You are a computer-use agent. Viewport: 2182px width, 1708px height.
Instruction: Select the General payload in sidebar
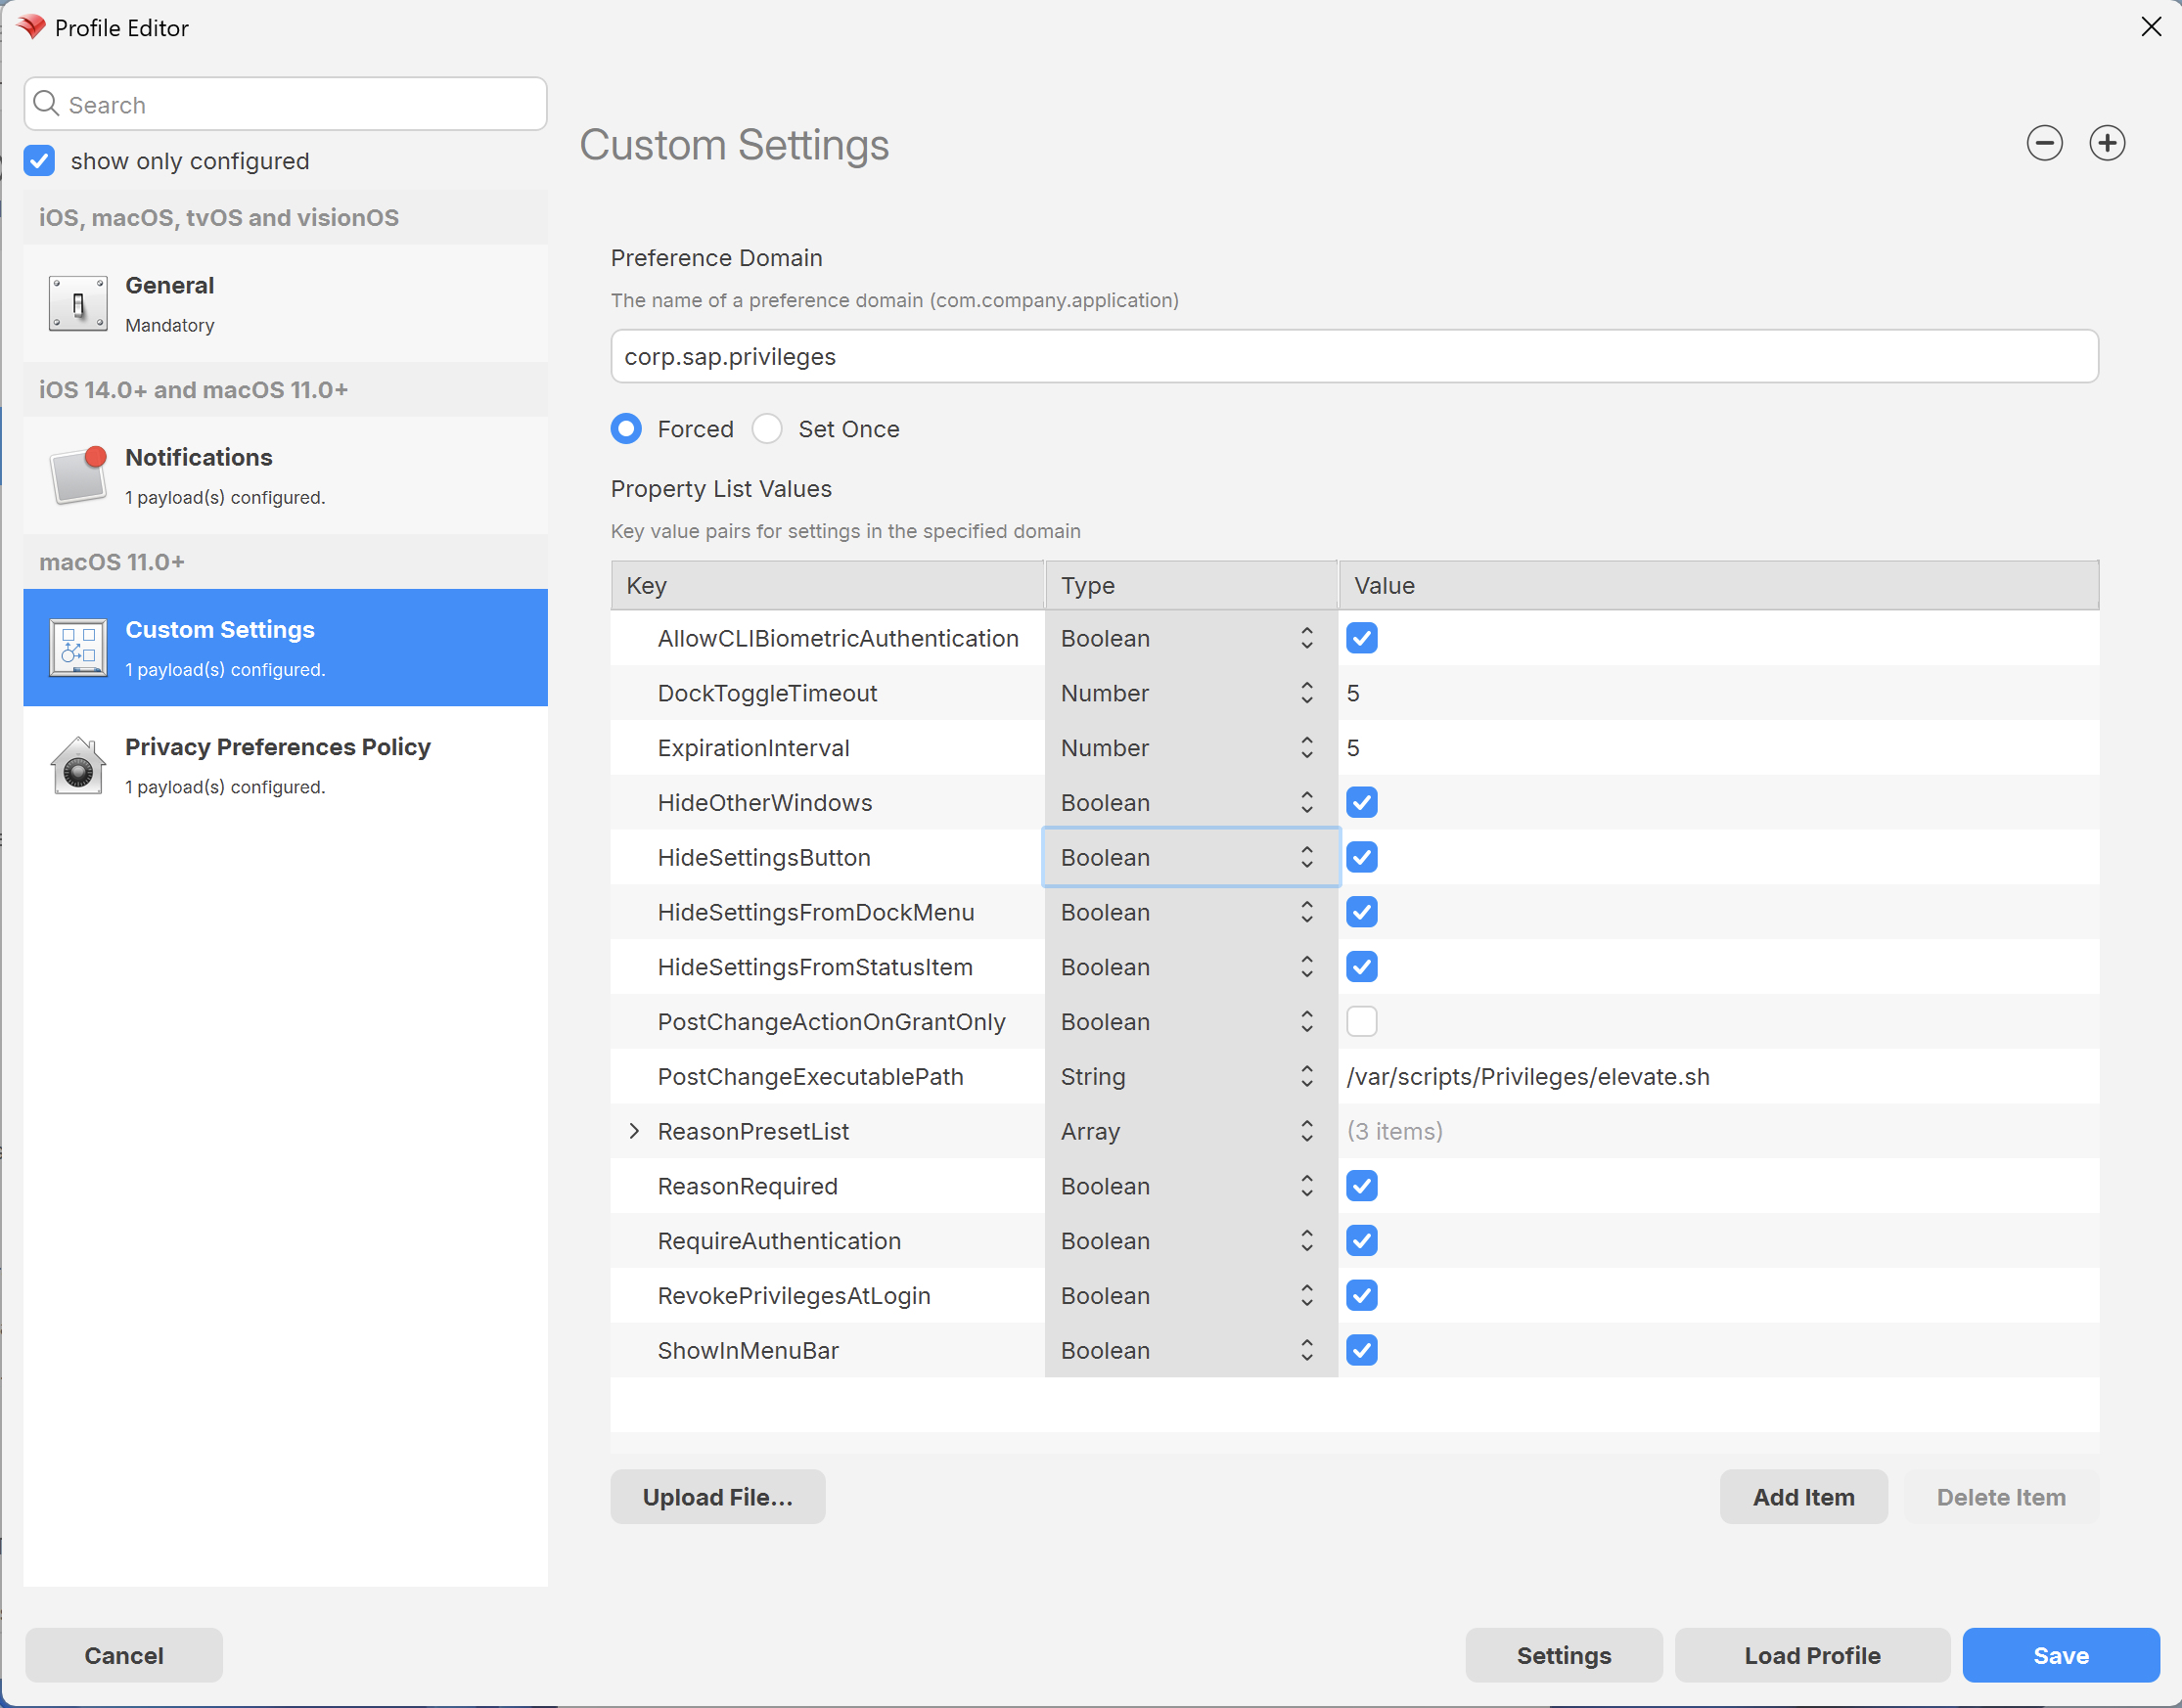[285, 304]
